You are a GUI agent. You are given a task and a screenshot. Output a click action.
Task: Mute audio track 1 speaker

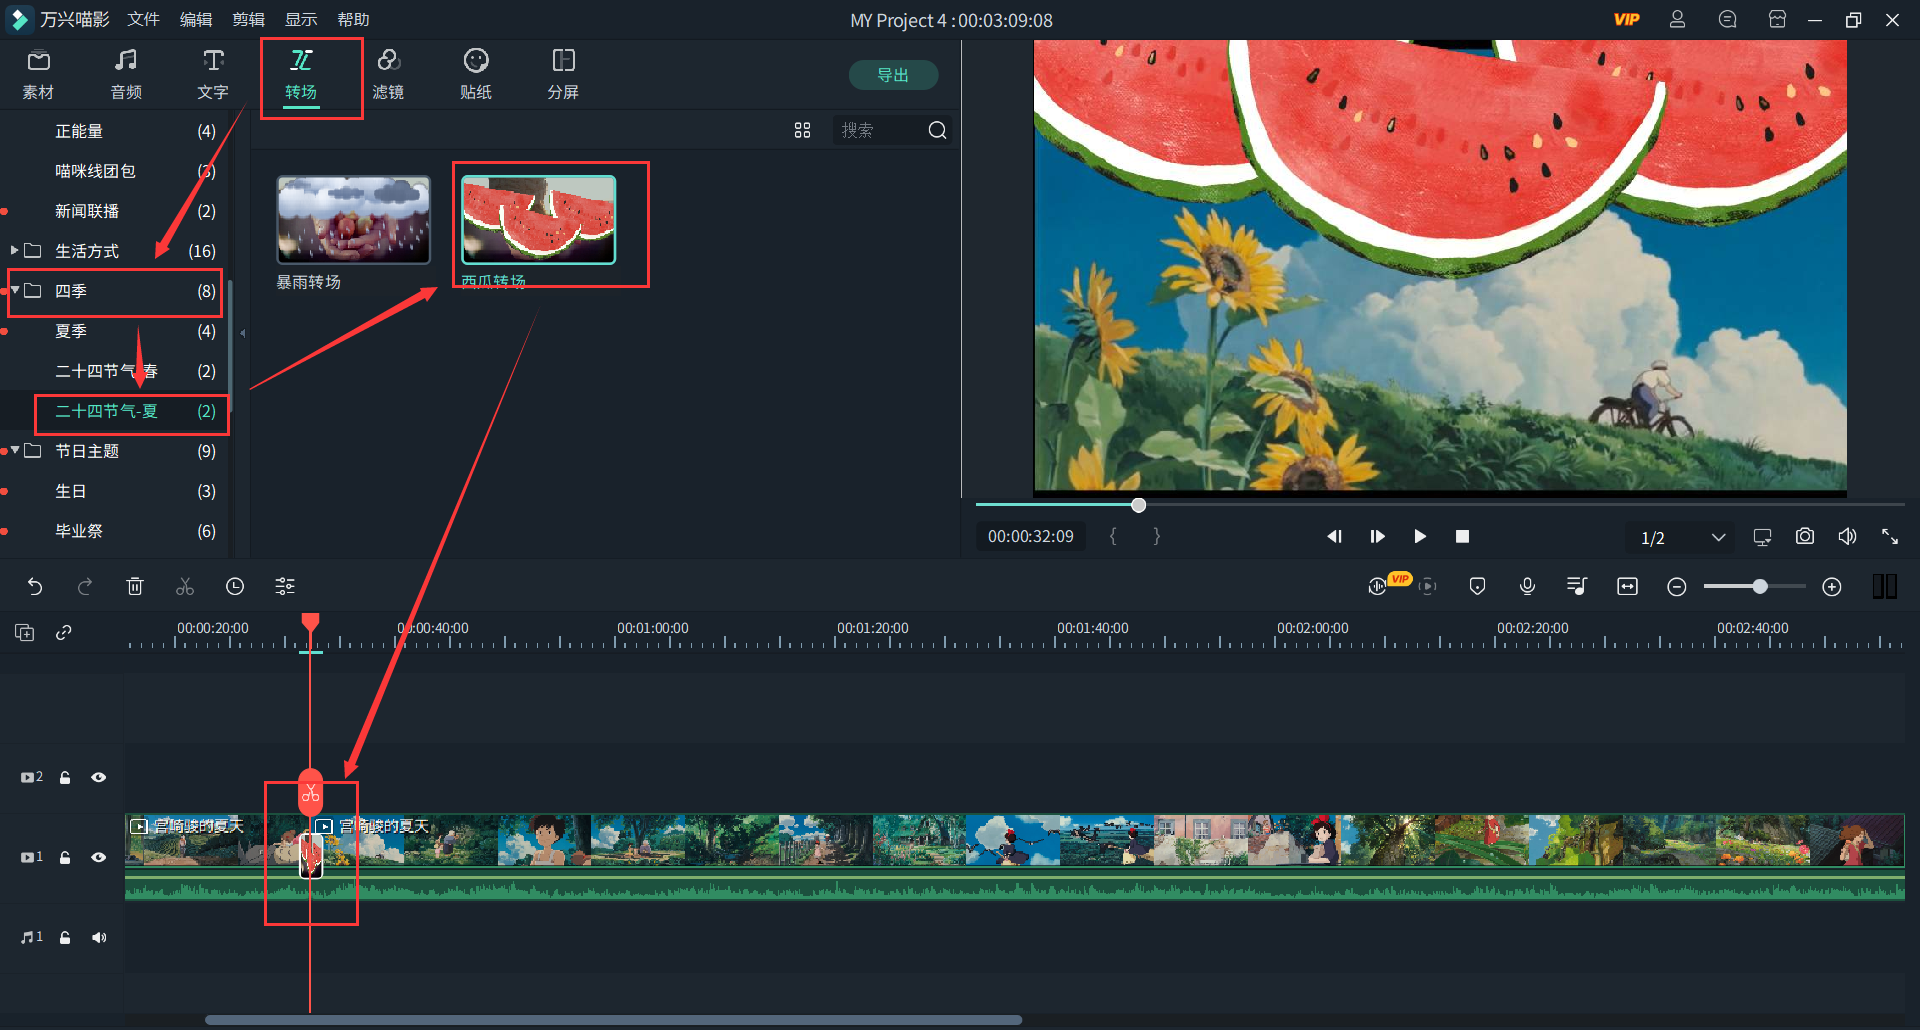pyautogui.click(x=99, y=938)
